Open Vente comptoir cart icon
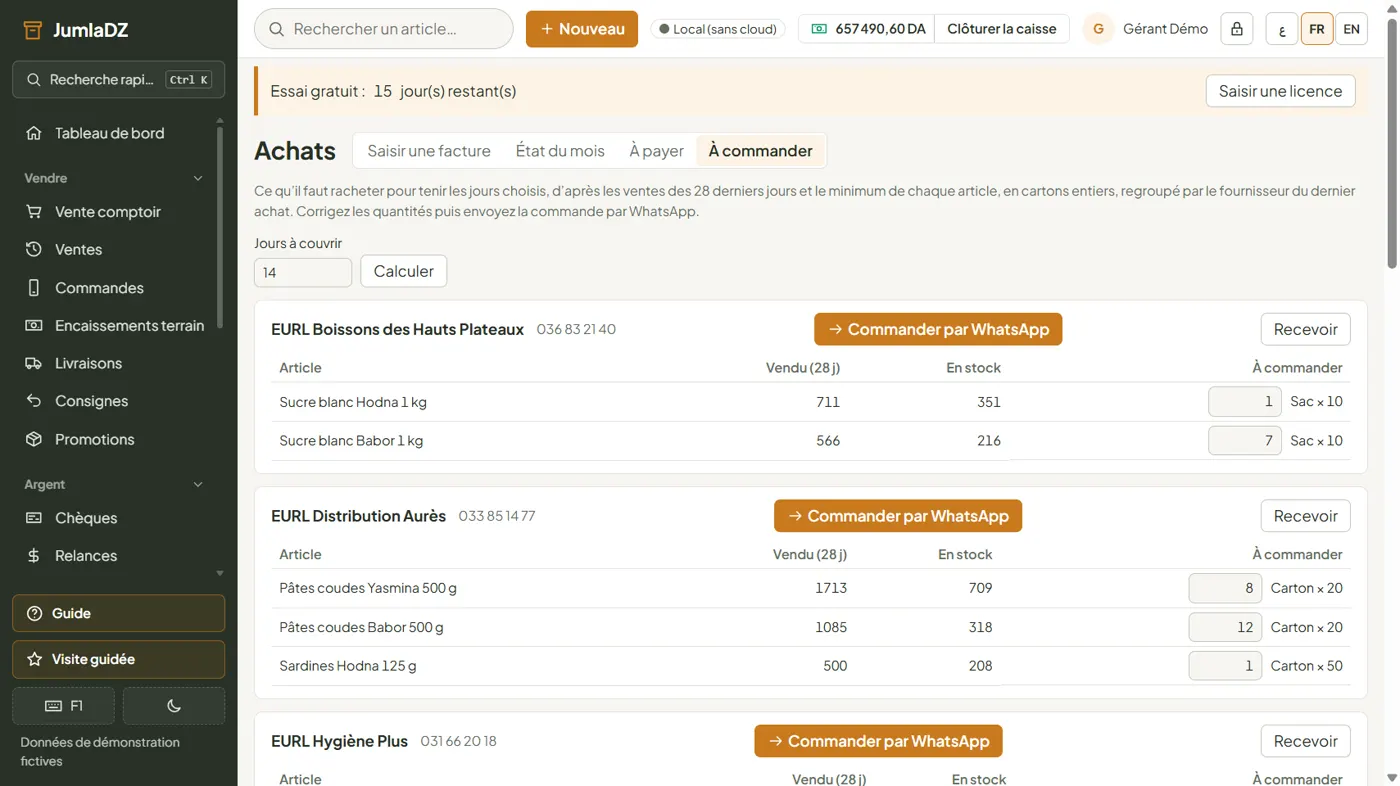The width and height of the screenshot is (1400, 786). 34,212
